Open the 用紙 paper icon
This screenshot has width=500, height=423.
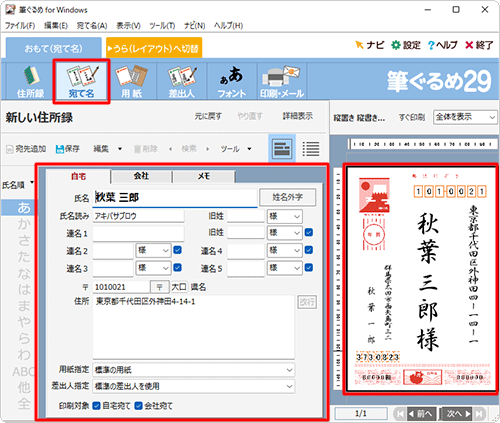[x=131, y=81]
